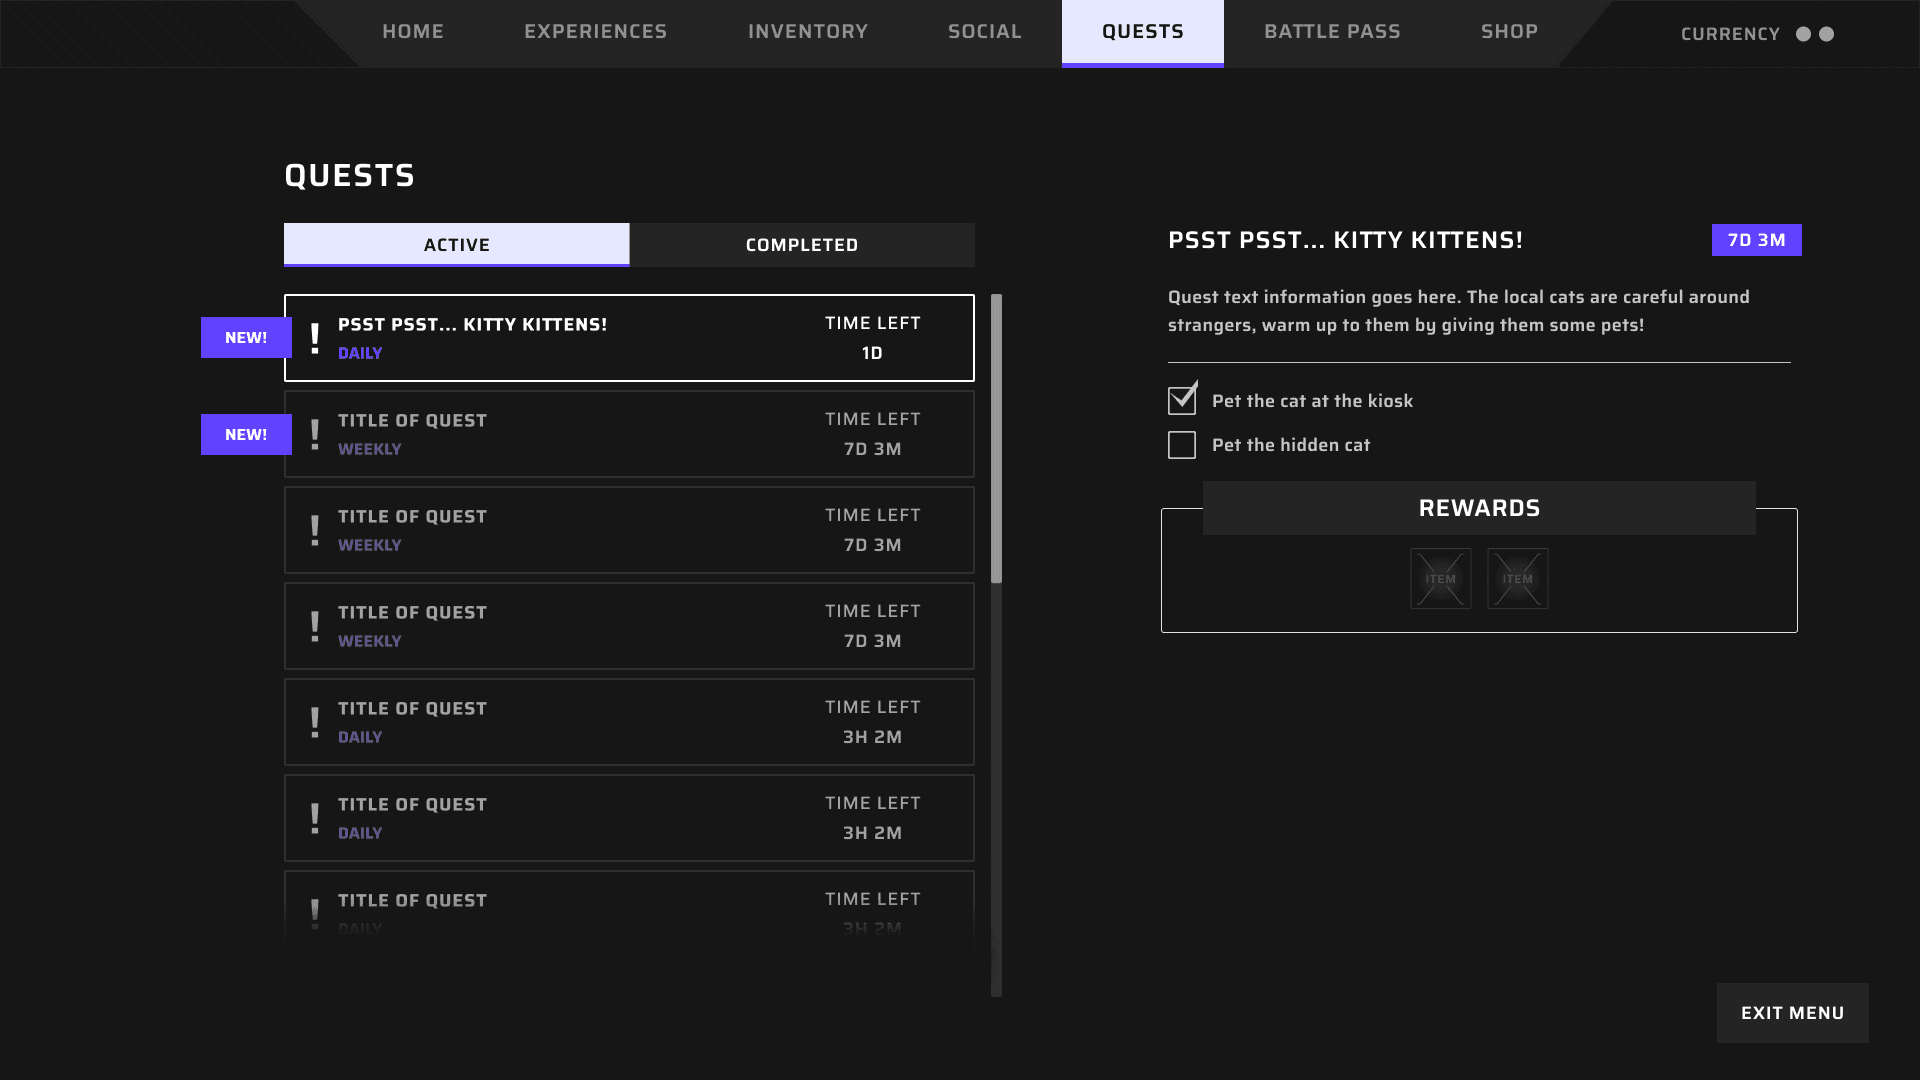Select the Active quests tab
1920x1080 pixels.
click(x=456, y=245)
